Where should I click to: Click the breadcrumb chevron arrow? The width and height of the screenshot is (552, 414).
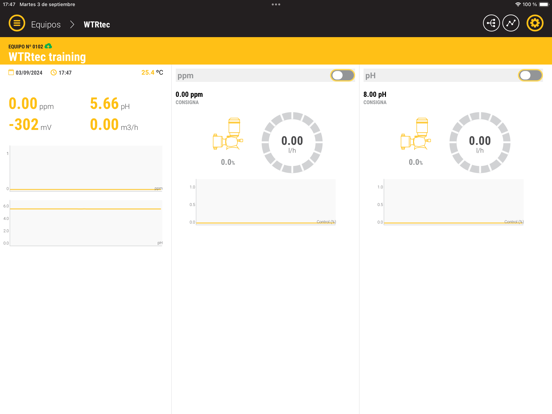[72, 25]
